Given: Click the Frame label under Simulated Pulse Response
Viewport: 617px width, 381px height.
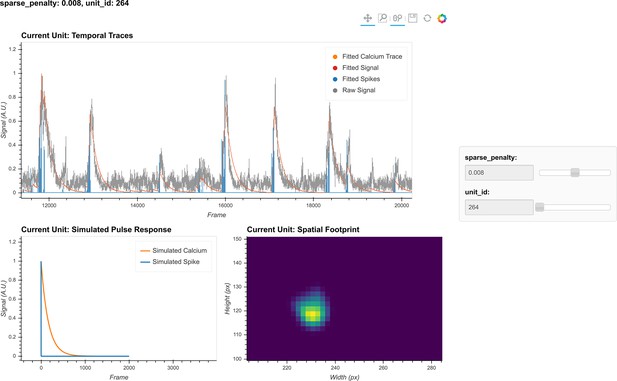Looking at the screenshot, I should 119,377.
